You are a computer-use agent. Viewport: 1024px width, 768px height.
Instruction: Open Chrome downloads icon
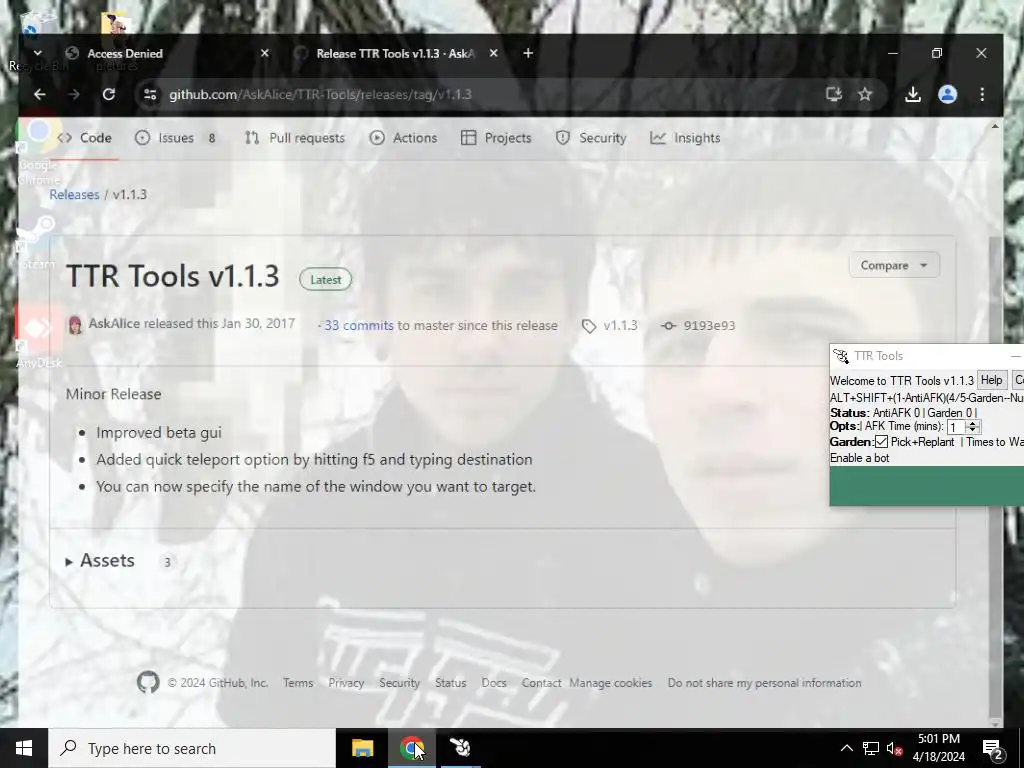click(913, 95)
